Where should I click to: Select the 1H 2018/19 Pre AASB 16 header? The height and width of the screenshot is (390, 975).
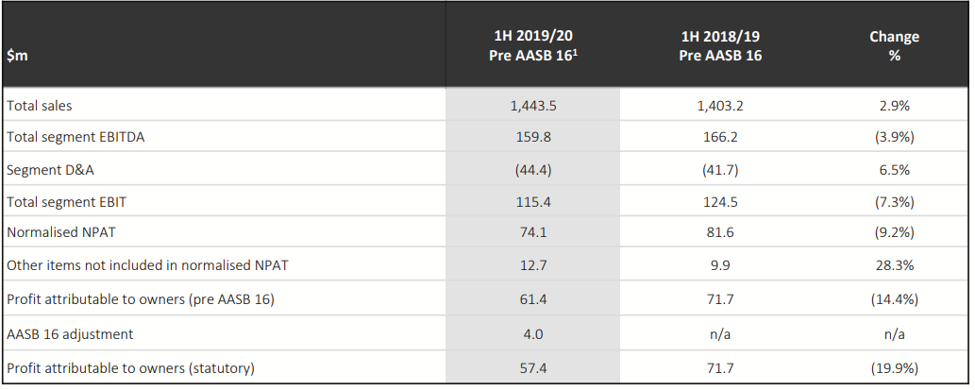(x=720, y=46)
